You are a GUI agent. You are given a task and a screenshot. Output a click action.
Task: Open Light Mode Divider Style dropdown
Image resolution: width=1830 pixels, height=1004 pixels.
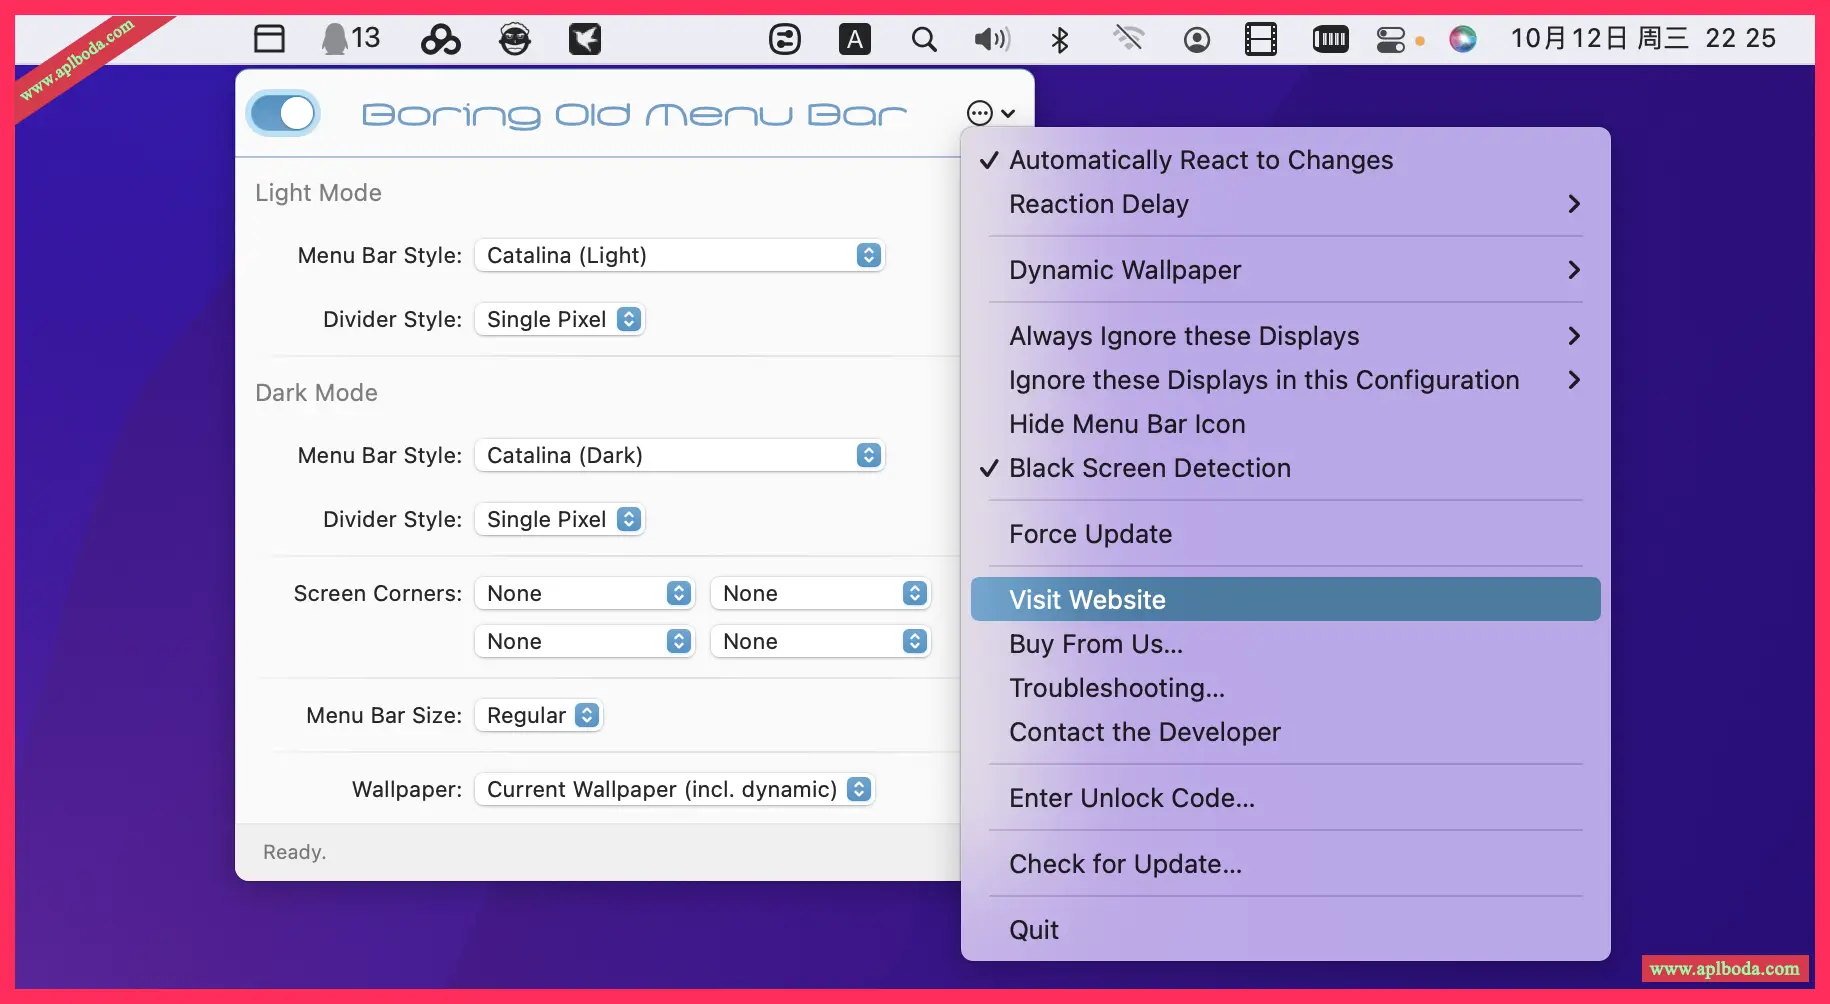point(560,319)
